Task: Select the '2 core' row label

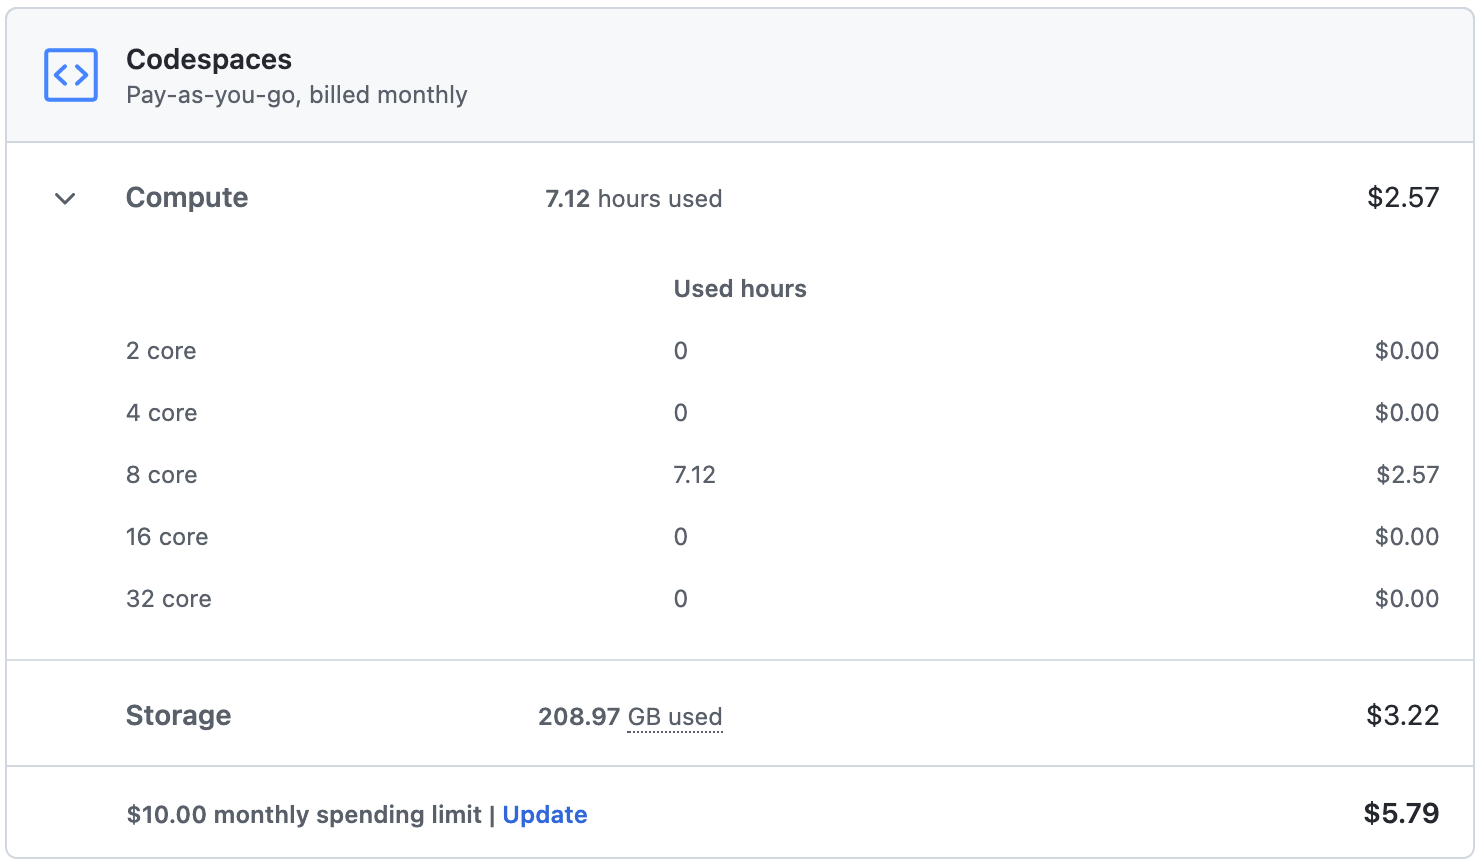Action: [x=161, y=351]
